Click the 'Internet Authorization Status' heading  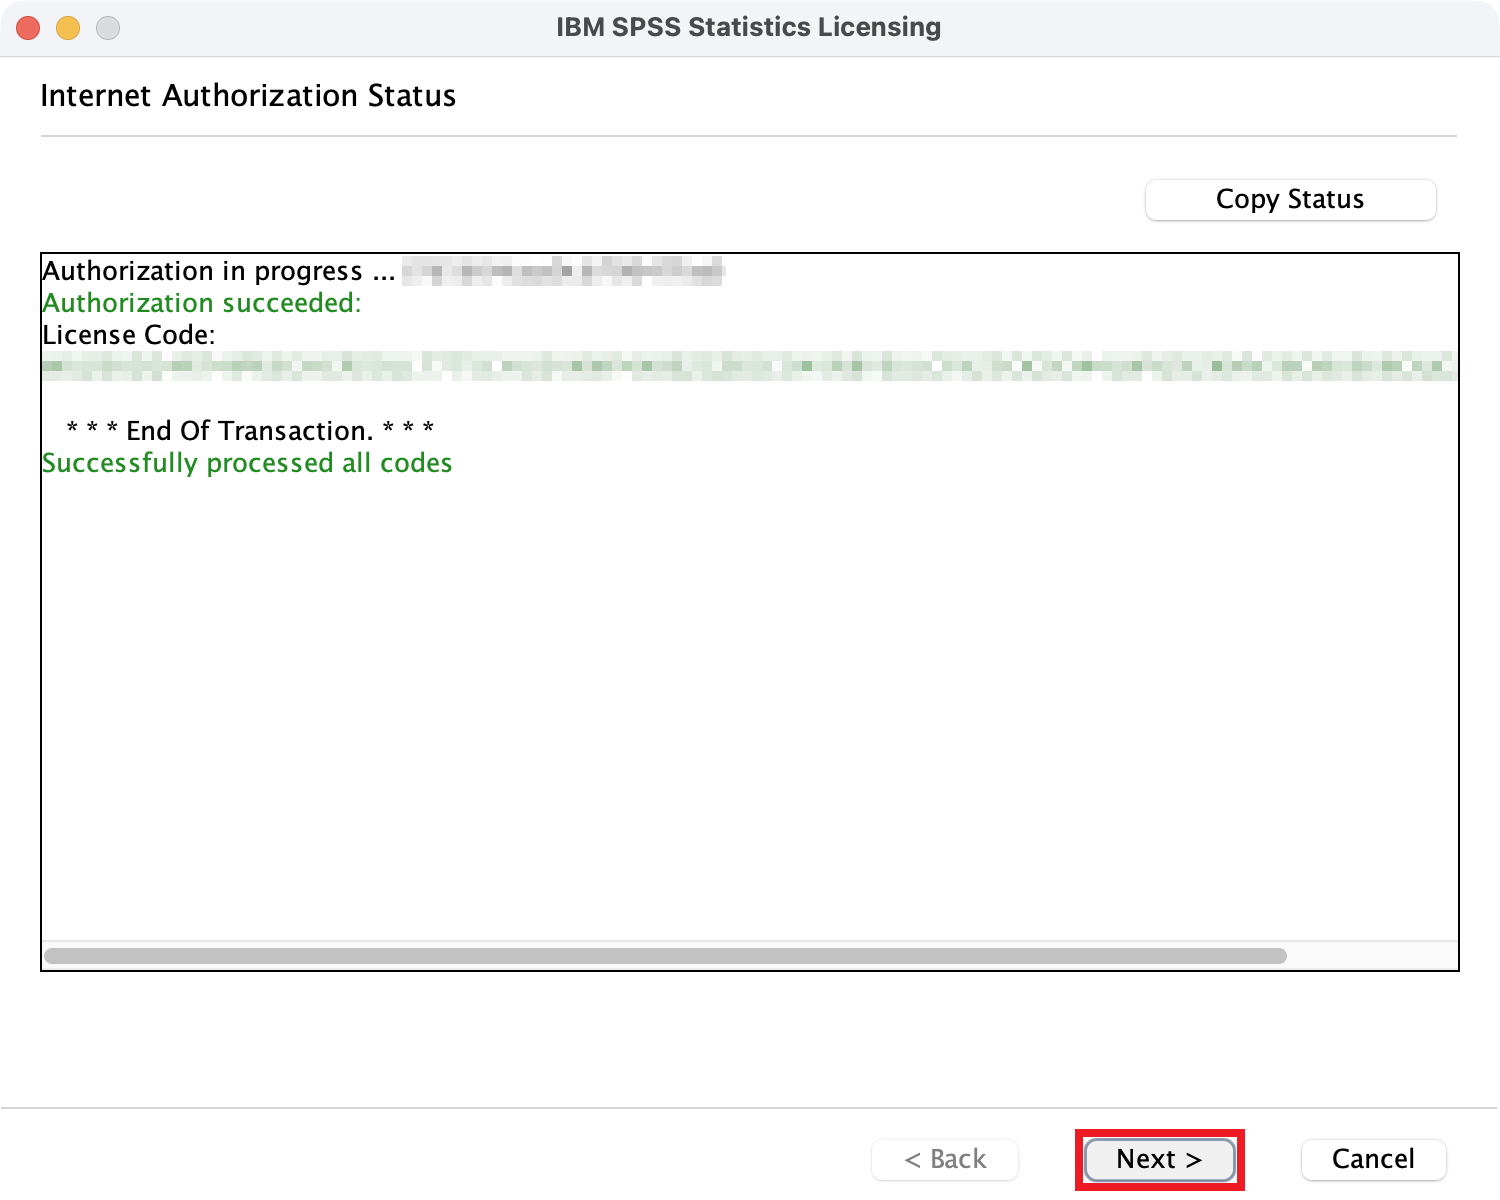pyautogui.click(x=248, y=96)
